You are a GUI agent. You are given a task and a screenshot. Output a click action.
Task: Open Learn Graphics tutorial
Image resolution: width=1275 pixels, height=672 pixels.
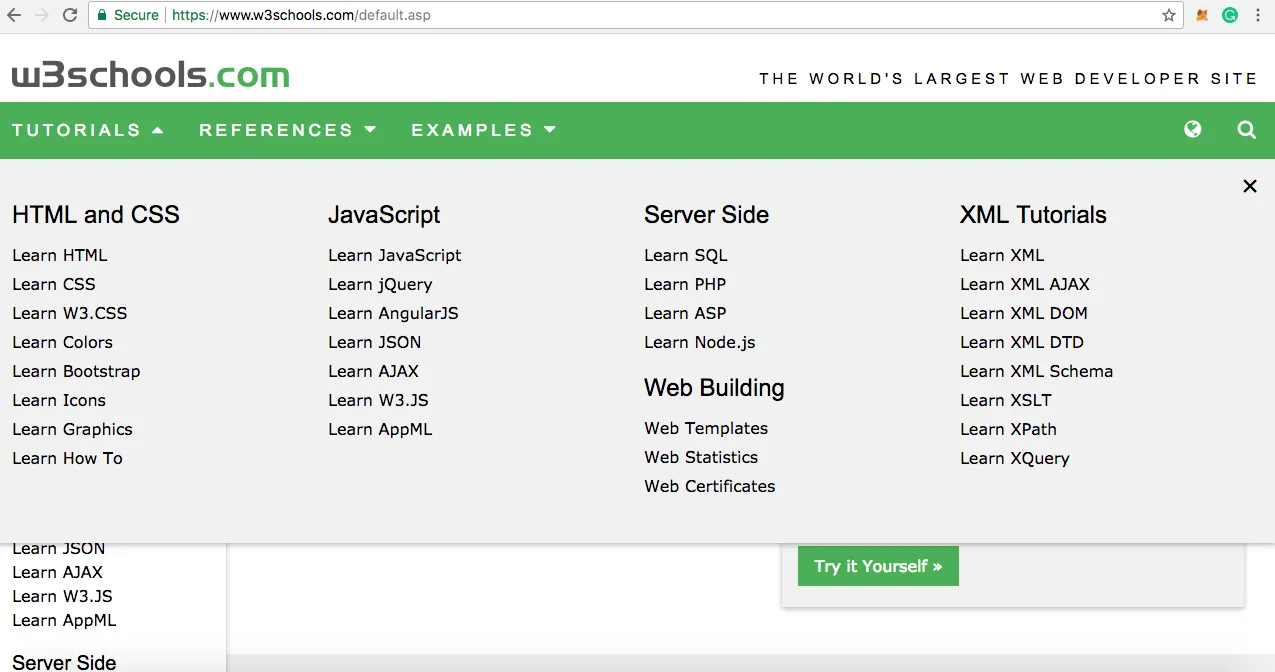click(x=72, y=429)
